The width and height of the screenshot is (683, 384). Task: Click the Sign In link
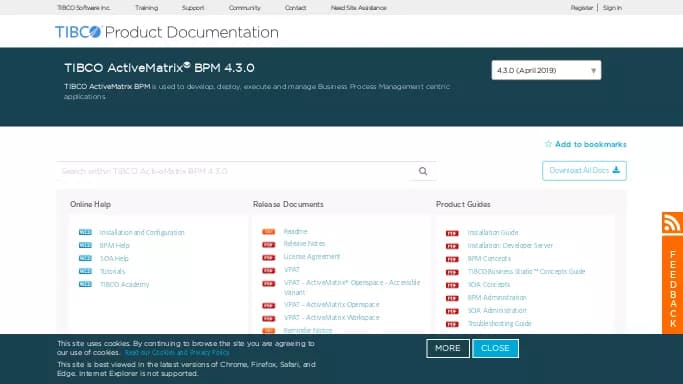(612, 8)
